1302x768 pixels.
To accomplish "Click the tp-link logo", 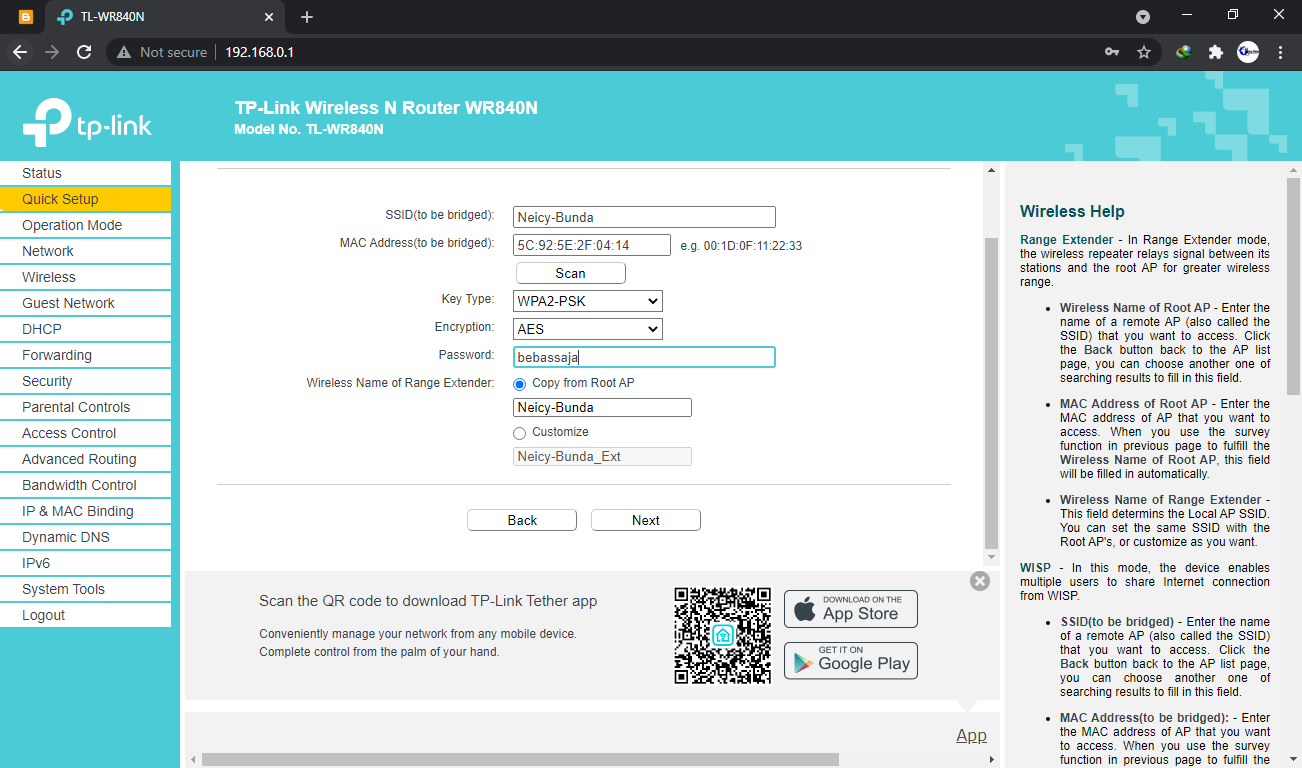I will coord(87,122).
